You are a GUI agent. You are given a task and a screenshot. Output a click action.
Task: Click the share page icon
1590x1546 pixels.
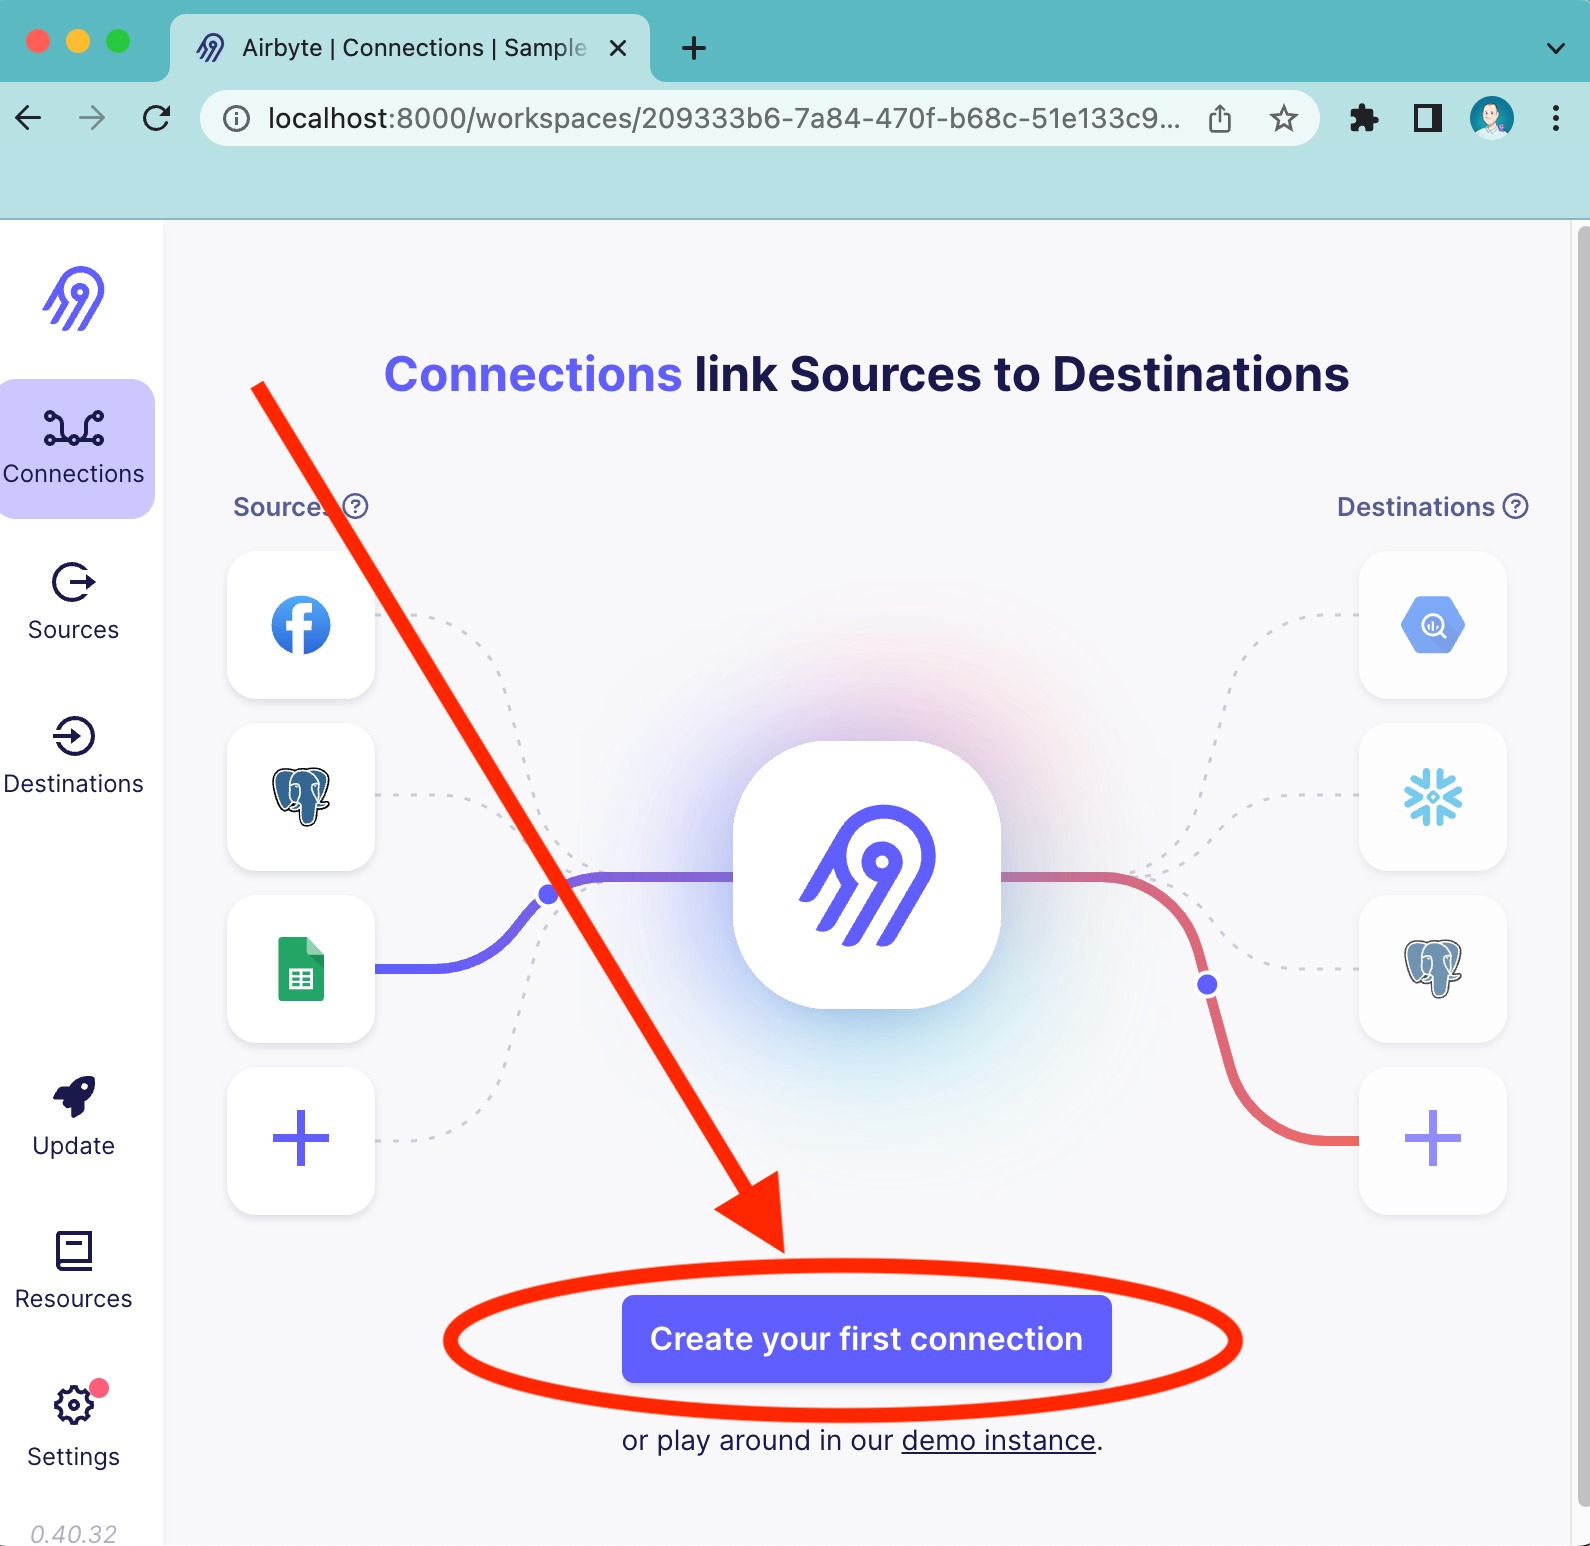(x=1220, y=119)
